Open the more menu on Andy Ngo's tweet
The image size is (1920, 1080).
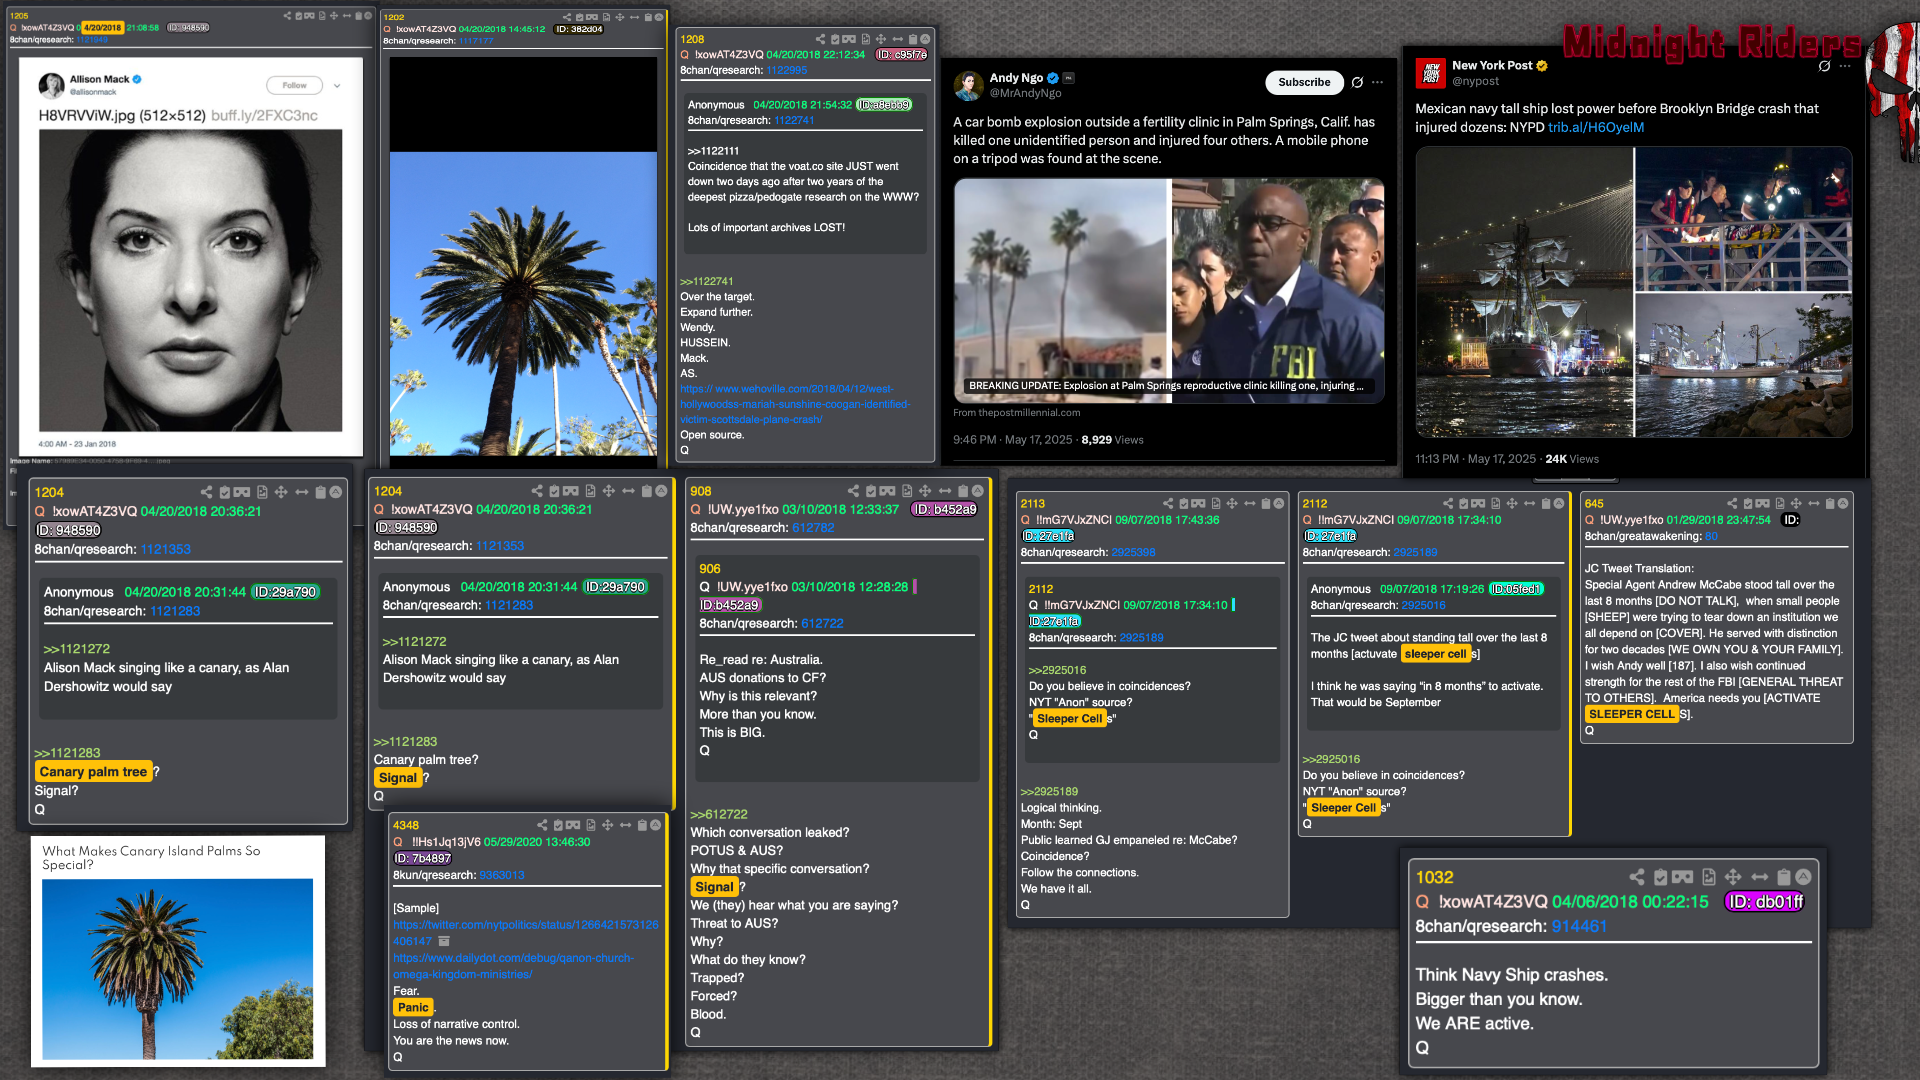coord(1378,82)
